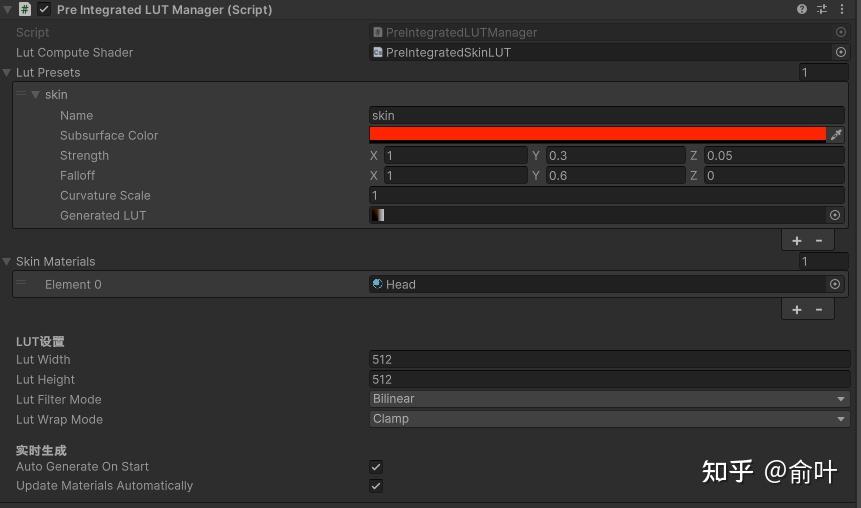Open the red Subsurface Color swatch
Screen dimensions: 861x508
point(597,134)
